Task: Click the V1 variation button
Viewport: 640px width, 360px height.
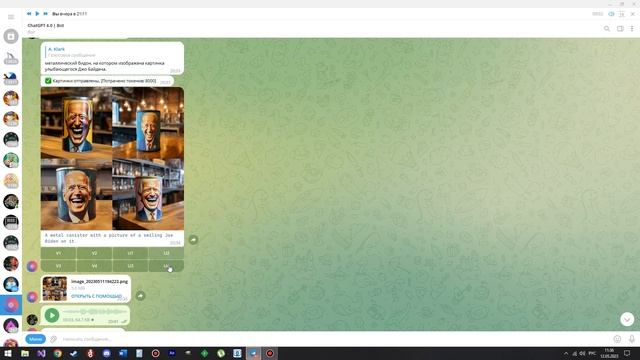Action: (x=58, y=253)
